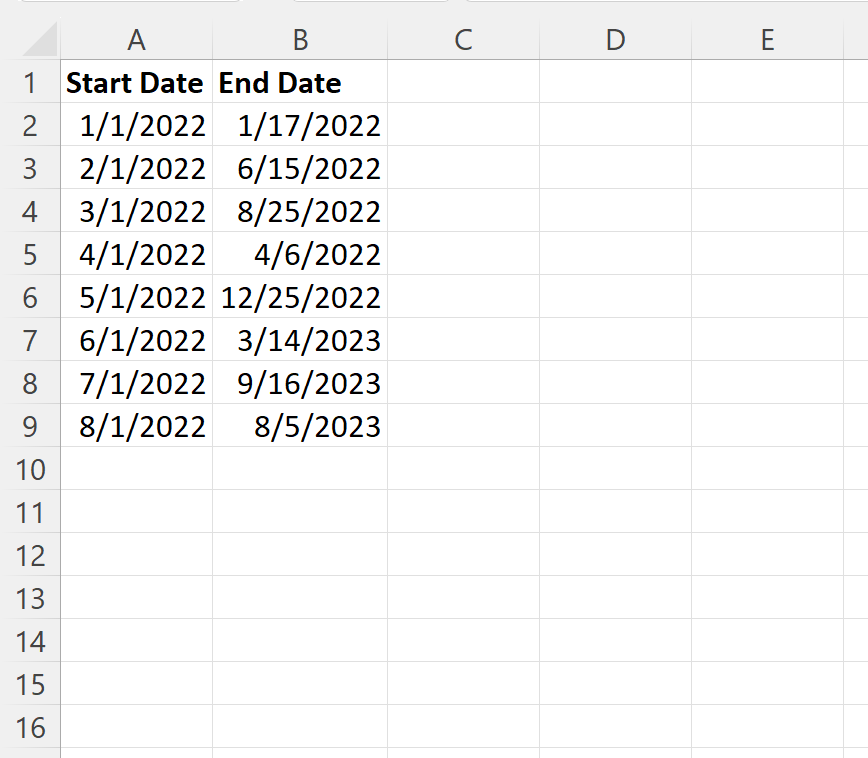Viewport: 868px width, 758px height.
Task: Click the Start Date header cell
Action: point(136,83)
